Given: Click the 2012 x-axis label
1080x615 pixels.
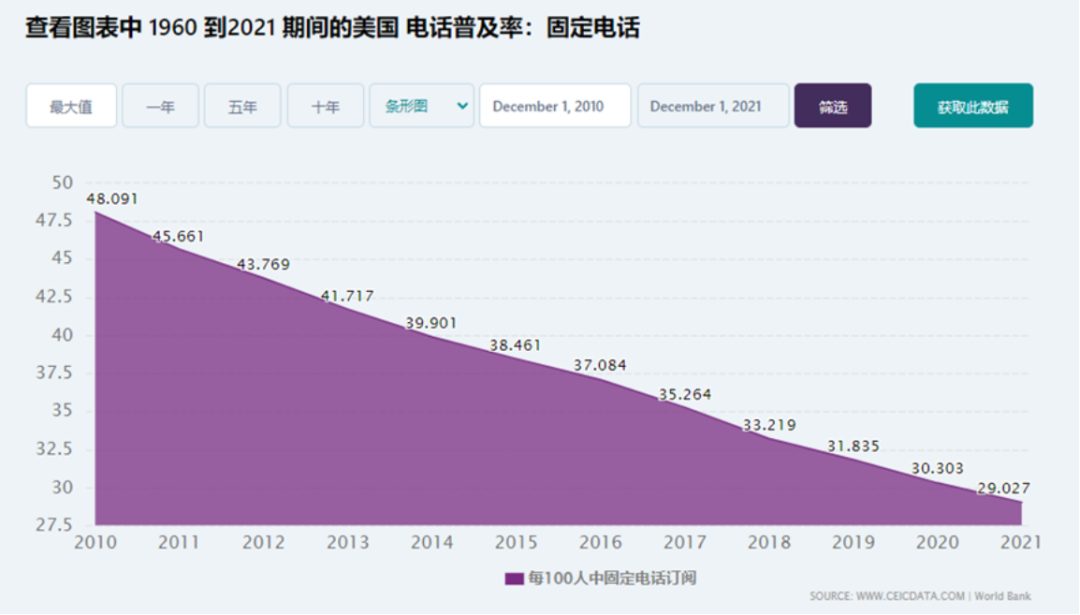Looking at the screenshot, I should coord(263,543).
